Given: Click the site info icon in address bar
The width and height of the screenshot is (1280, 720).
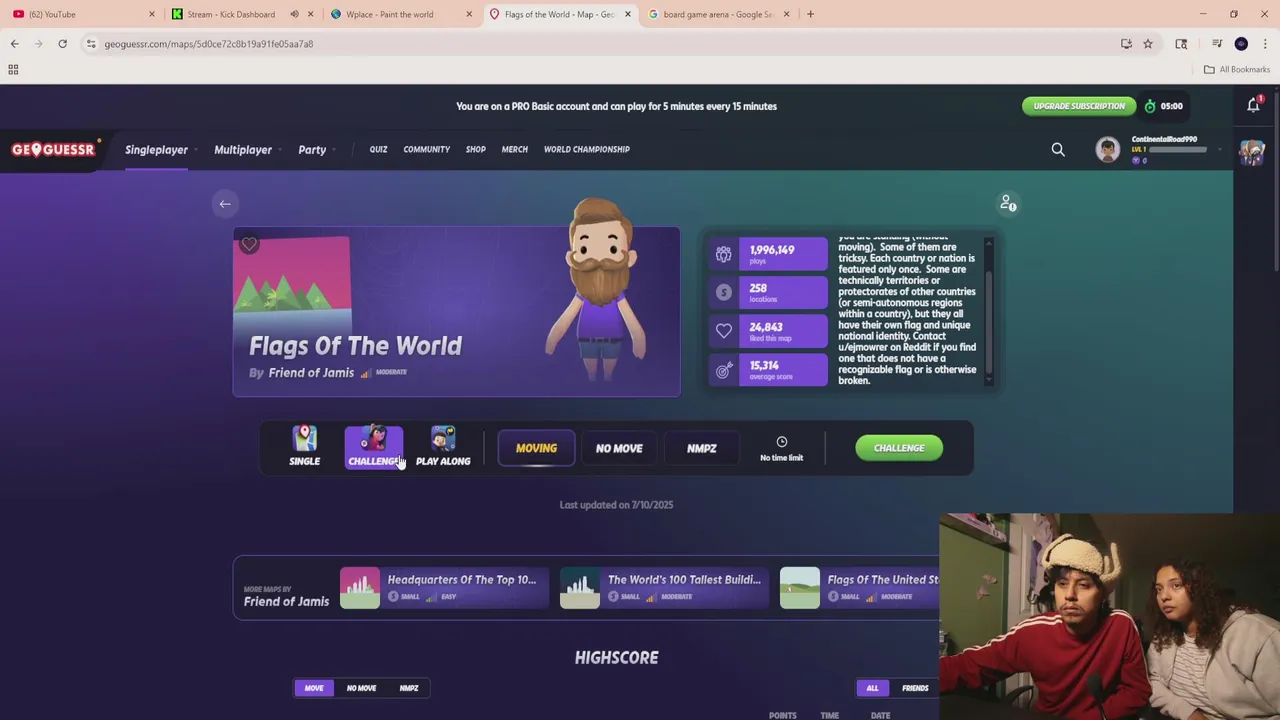Looking at the screenshot, I should click(91, 44).
